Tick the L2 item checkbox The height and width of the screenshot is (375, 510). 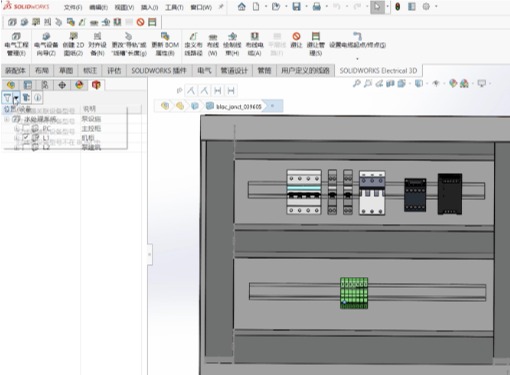tap(26, 147)
